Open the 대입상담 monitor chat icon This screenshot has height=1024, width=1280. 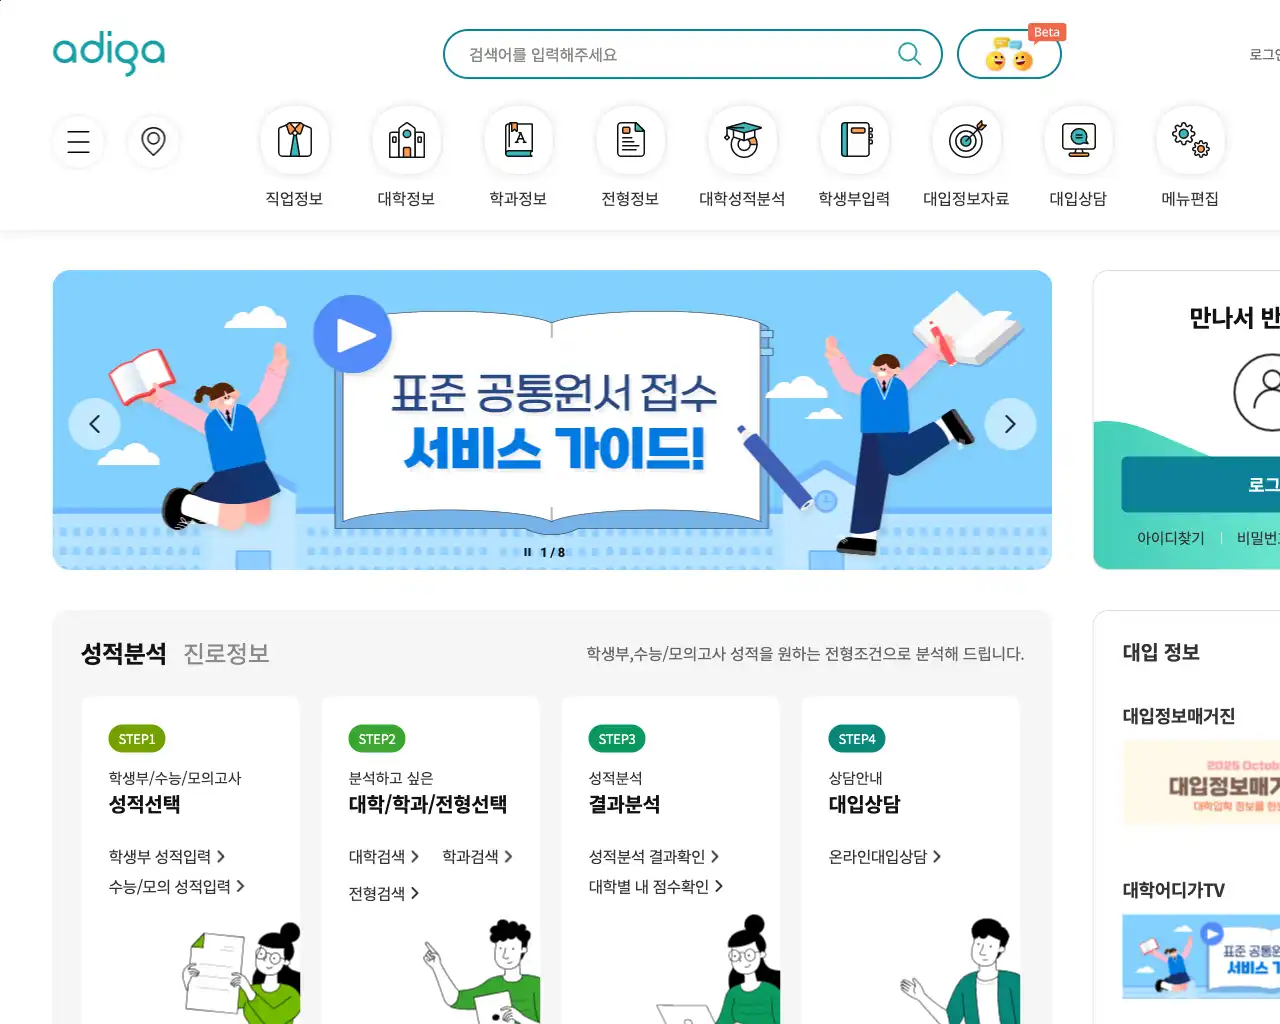coord(1078,140)
